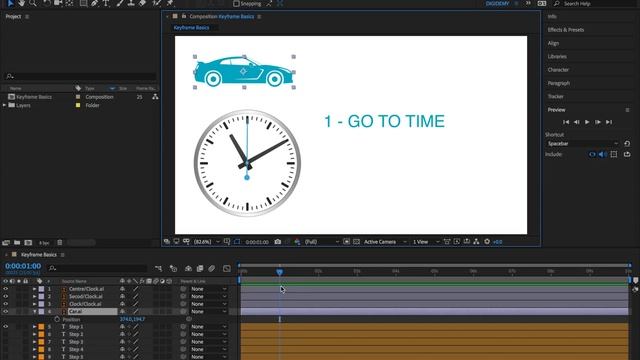Viewport: 640px width, 360px height.
Task: Open the Align panel
Action: [553, 43]
